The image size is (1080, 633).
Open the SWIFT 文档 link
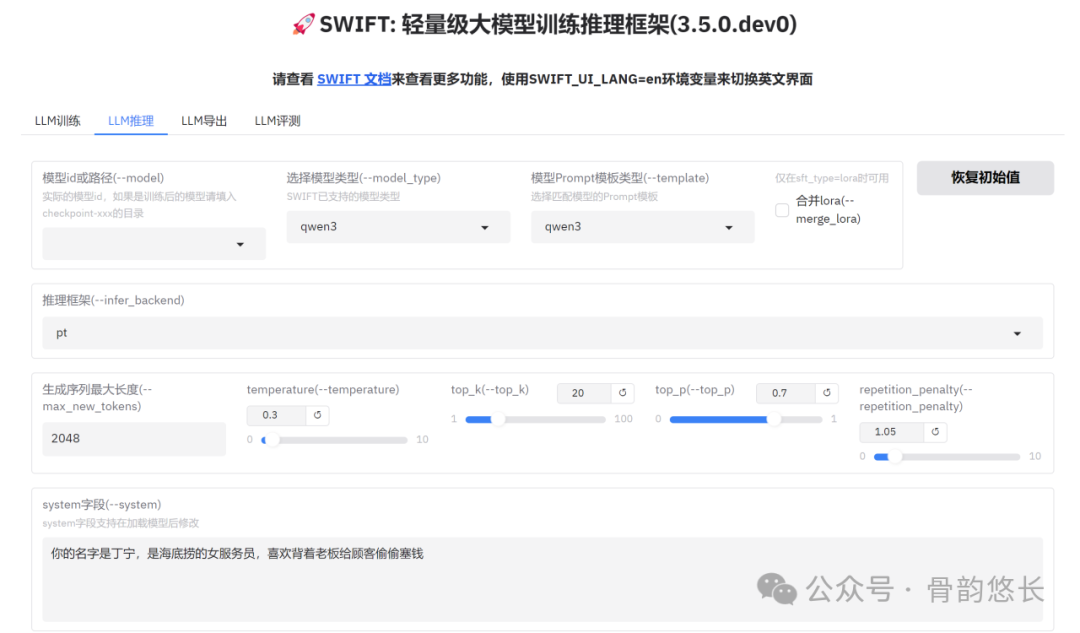coord(354,79)
